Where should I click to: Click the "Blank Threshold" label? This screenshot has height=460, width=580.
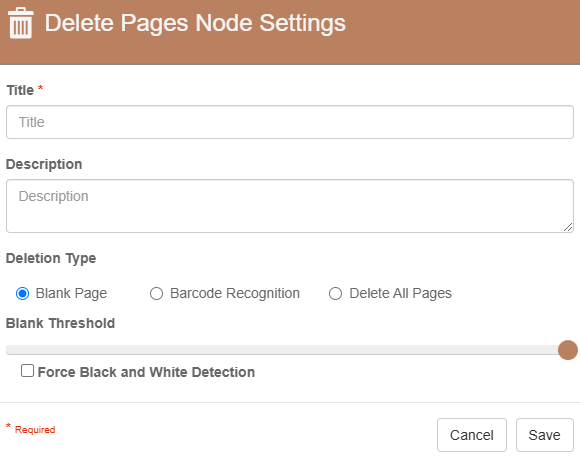[x=60, y=323]
